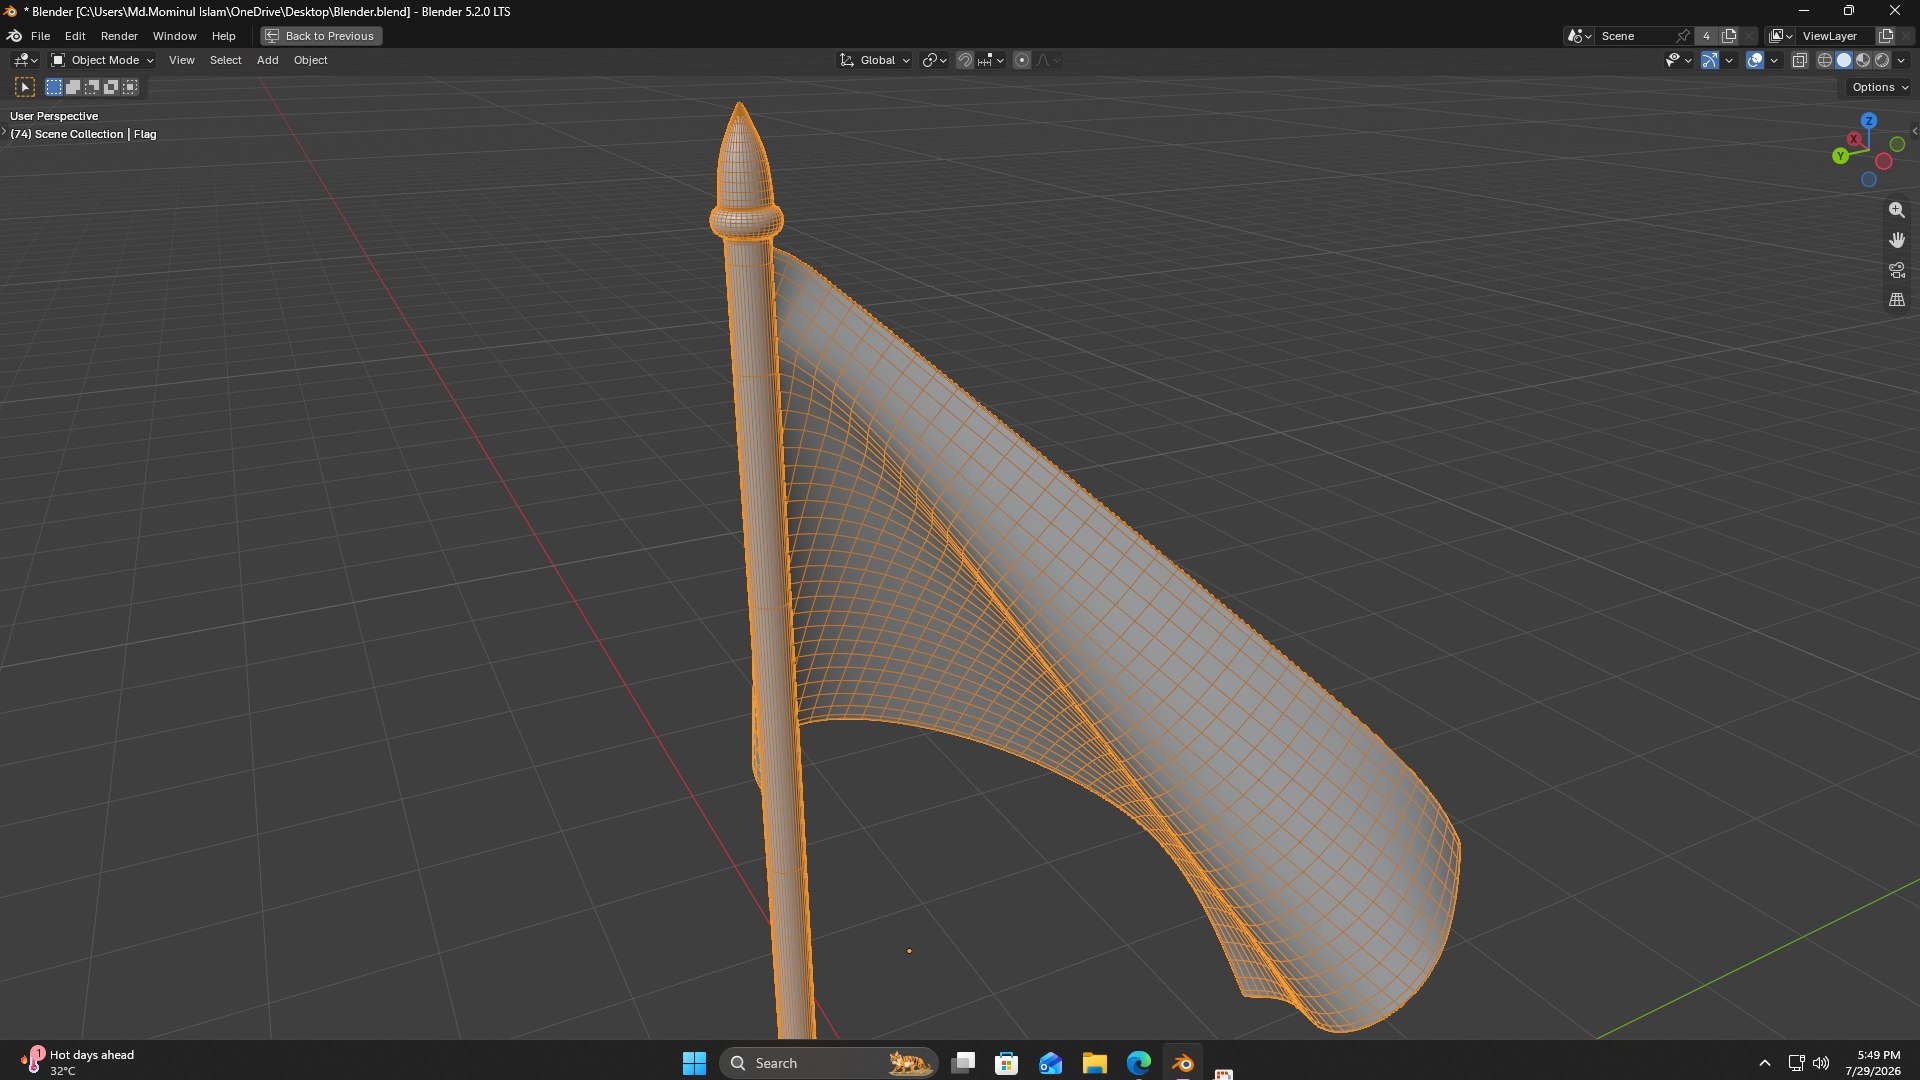The height and width of the screenshot is (1080, 1920).
Task: Expand the viewport text info arrow
Action: 4,132
